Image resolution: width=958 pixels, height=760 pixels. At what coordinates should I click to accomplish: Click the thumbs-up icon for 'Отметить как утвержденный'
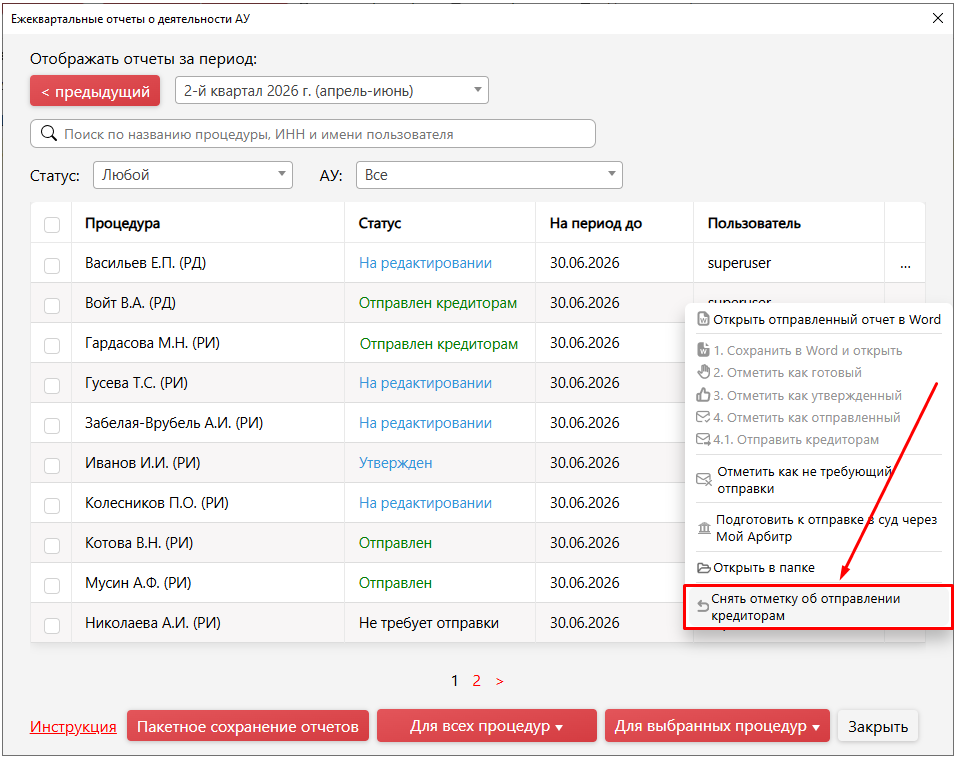pos(703,395)
